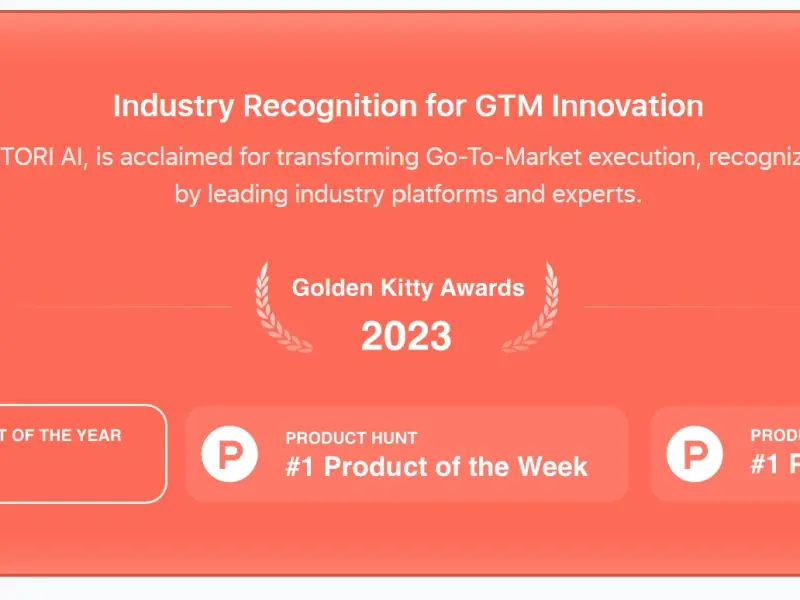
Task: Click the truncated "PROD" label in right card
Action: pyautogui.click(x=775, y=435)
